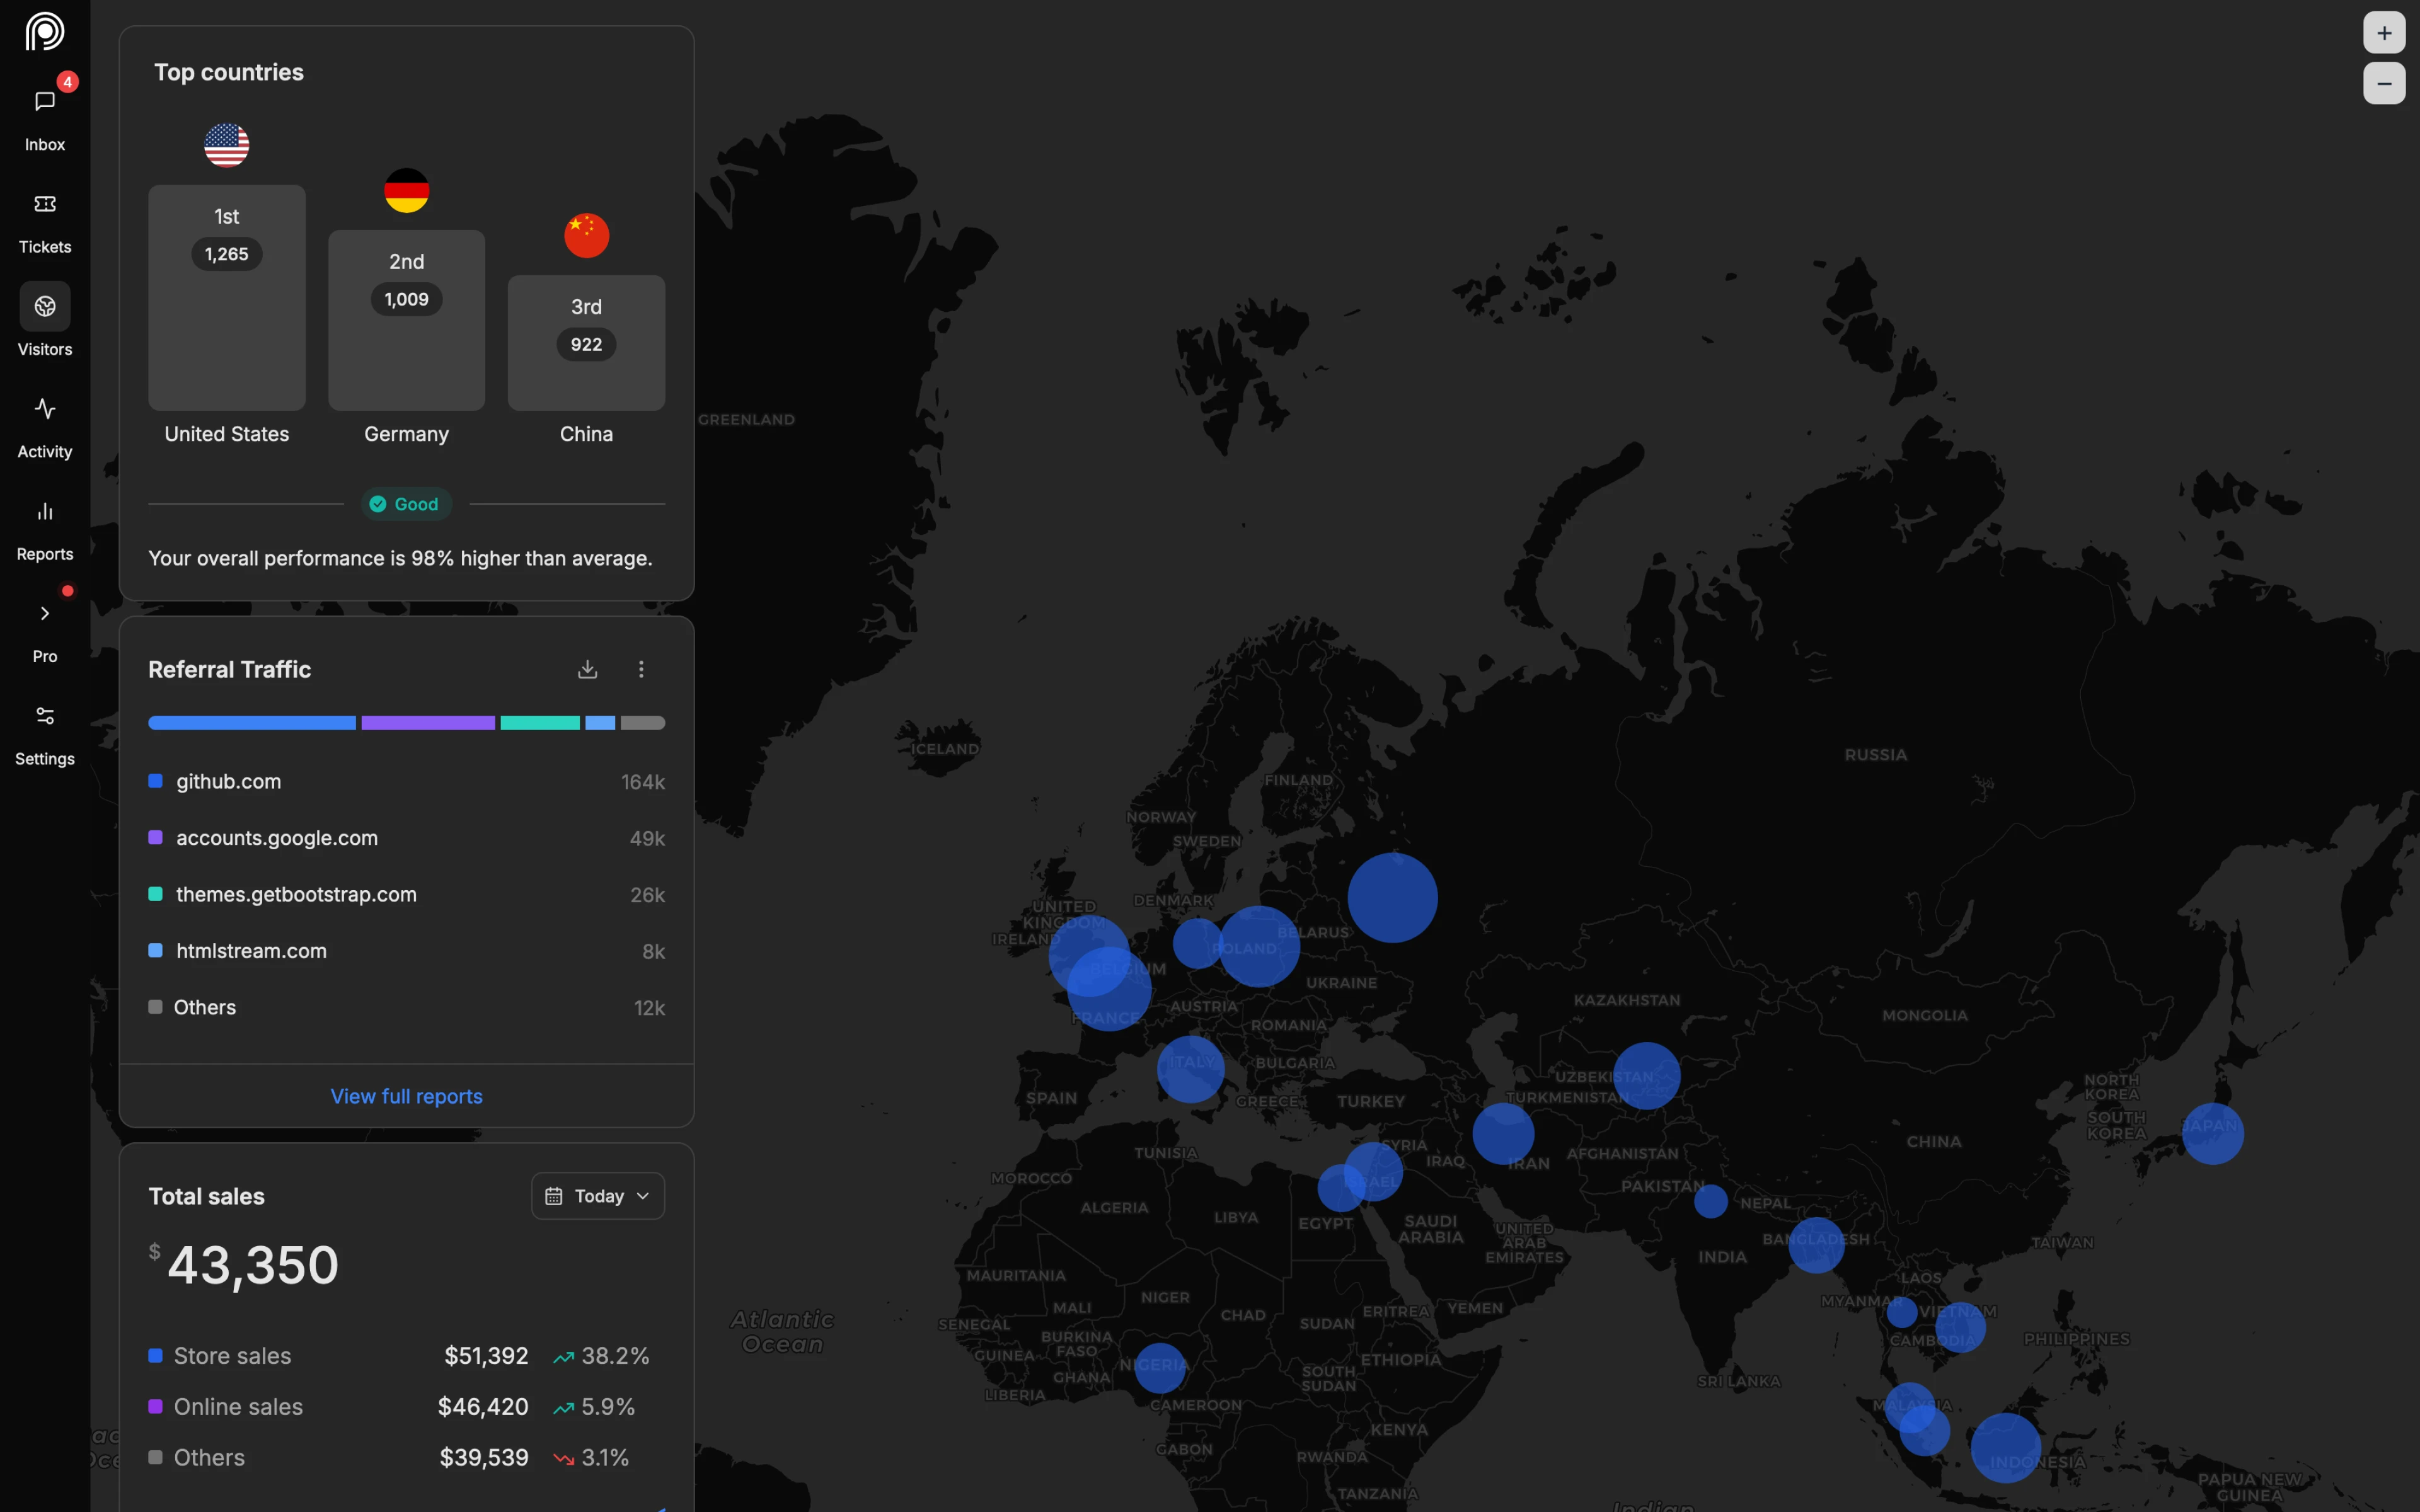This screenshot has height=1512, width=2420.
Task: Open the Activity pulse icon
Action: [45, 409]
